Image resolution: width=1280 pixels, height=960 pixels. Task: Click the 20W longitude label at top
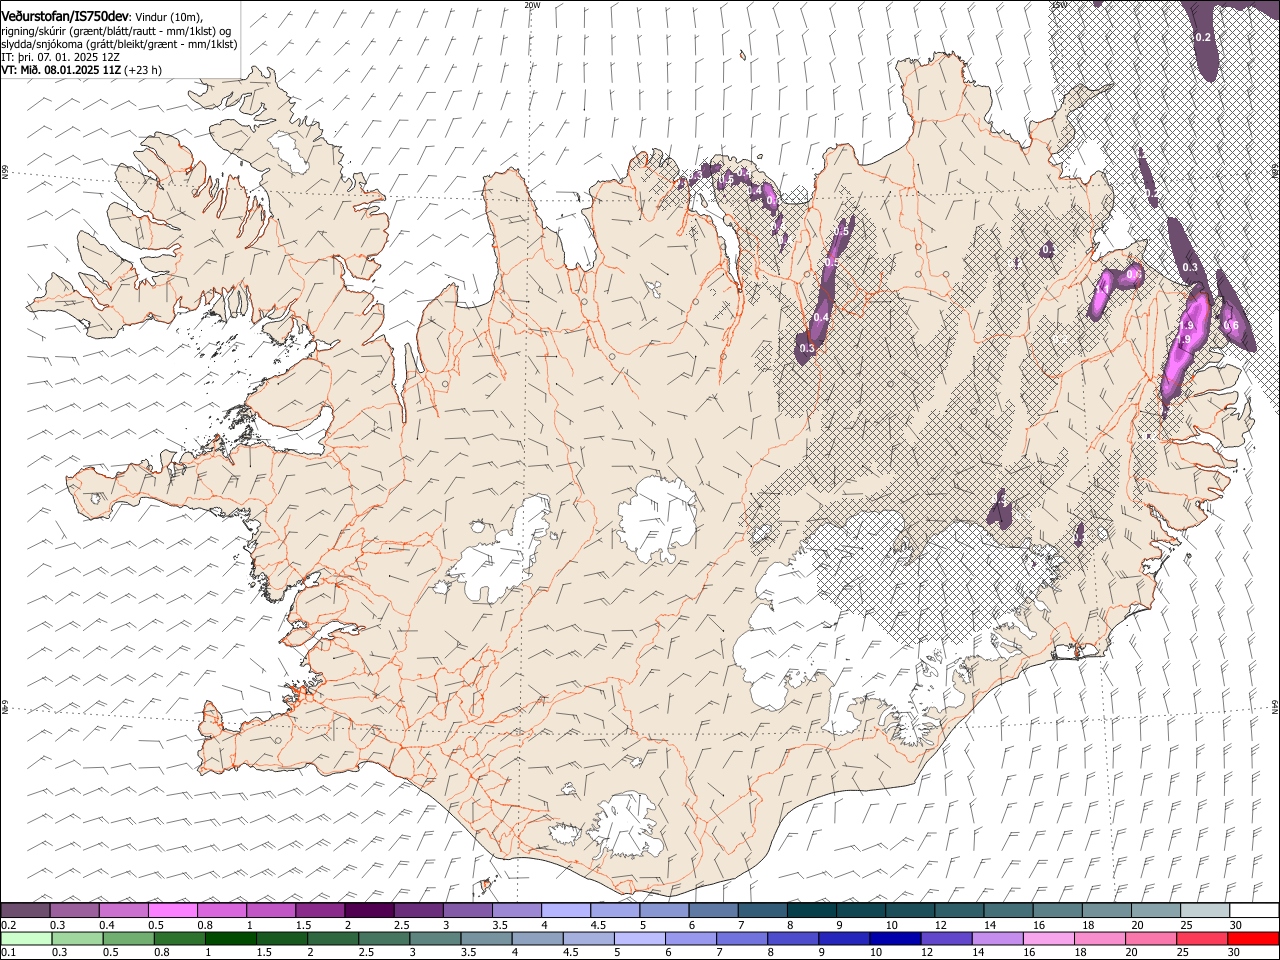(532, 5)
